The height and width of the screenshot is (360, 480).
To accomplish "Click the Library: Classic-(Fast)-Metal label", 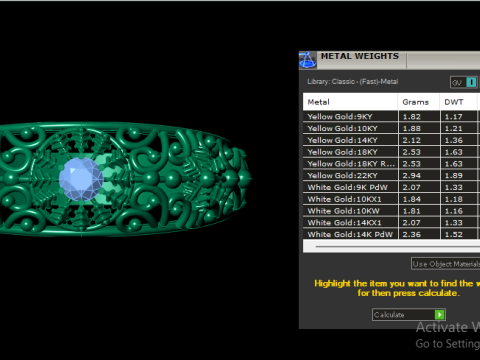I will (x=353, y=82).
